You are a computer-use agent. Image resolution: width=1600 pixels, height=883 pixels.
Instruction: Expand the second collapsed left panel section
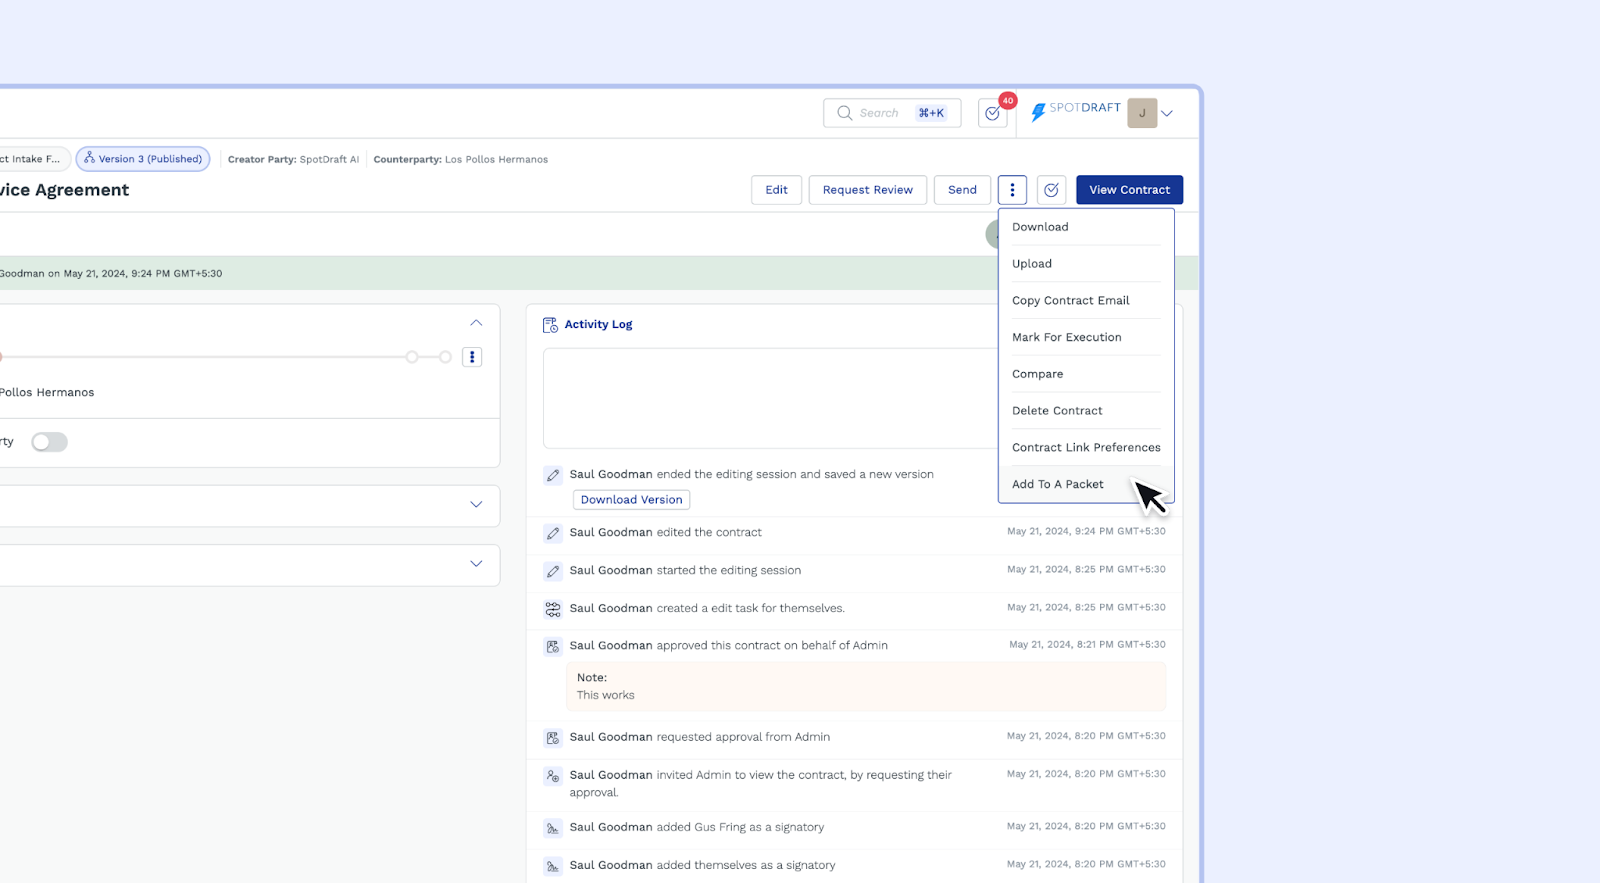tap(476, 505)
